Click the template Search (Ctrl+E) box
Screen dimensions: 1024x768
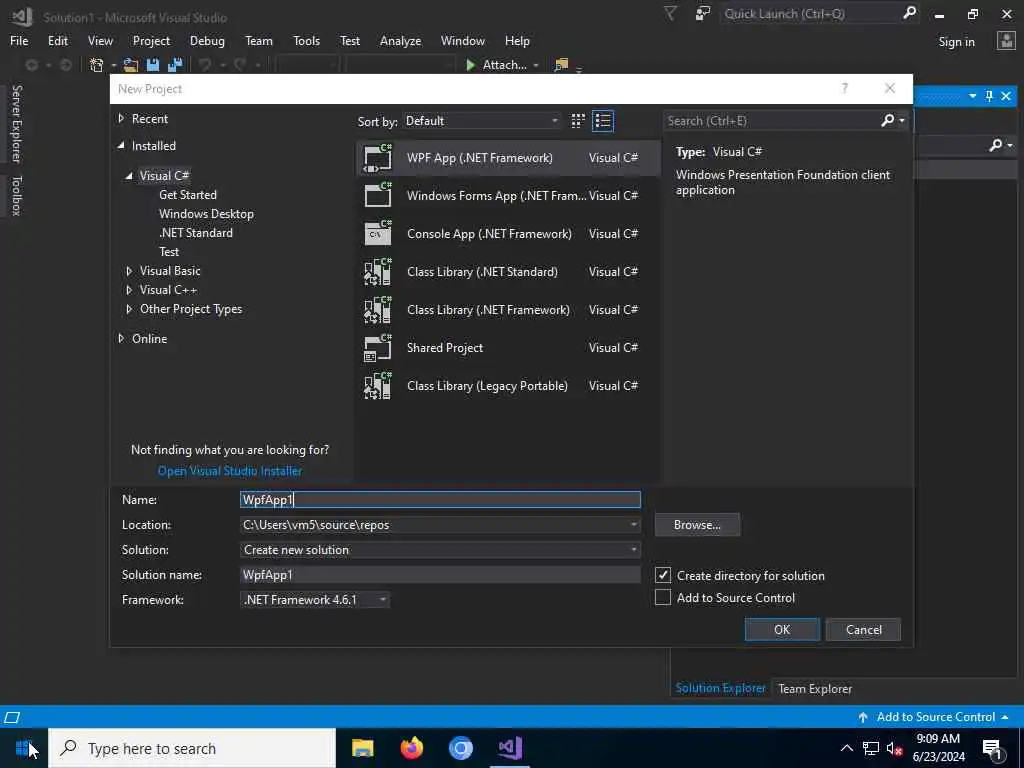[772, 121]
